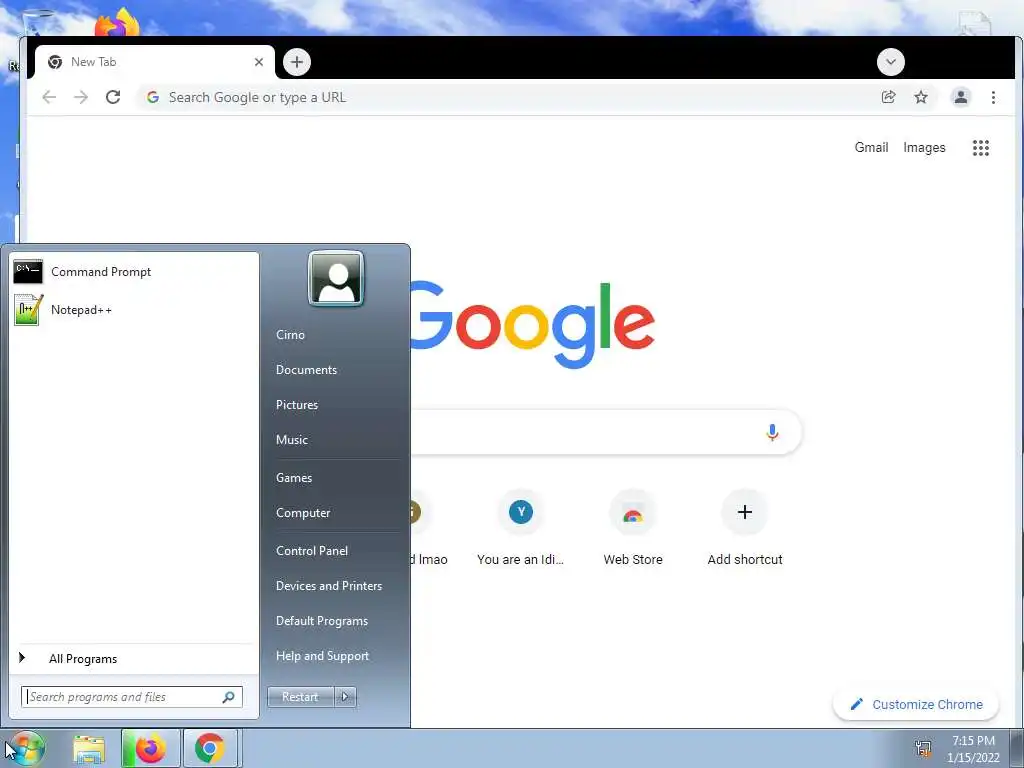Click the voice search microphone
The image size is (1024, 768).
click(x=772, y=432)
